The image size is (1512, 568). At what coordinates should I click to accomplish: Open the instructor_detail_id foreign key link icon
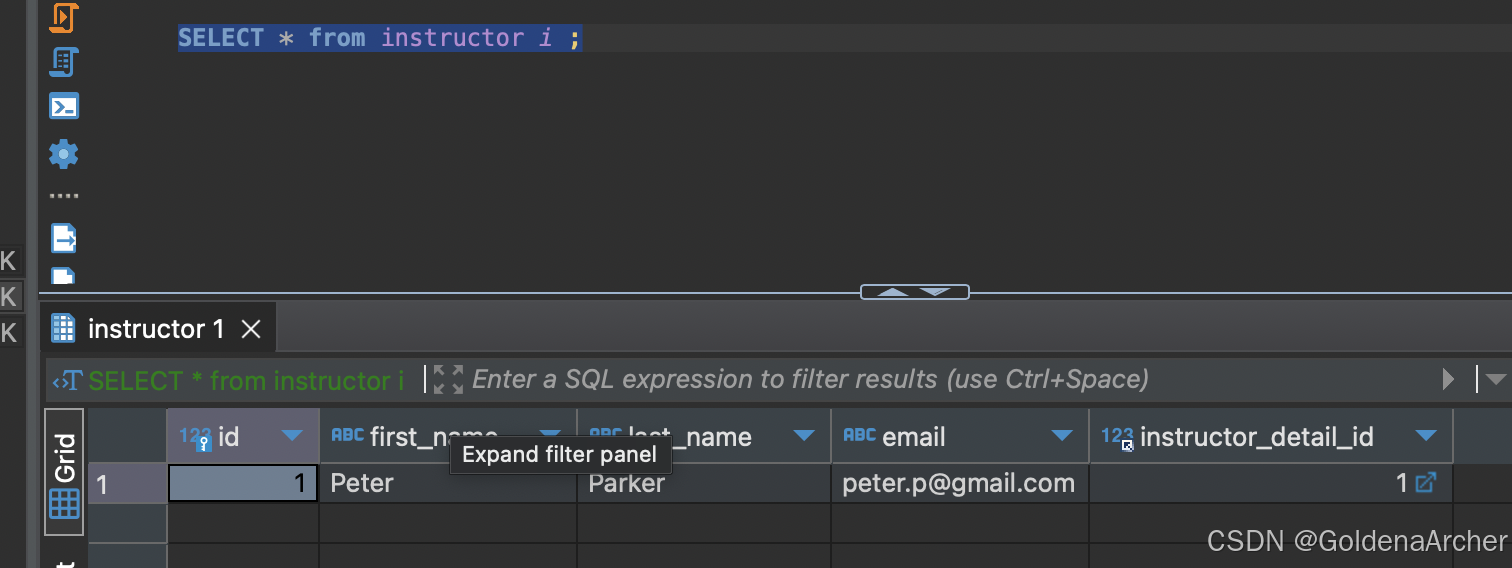(1427, 483)
